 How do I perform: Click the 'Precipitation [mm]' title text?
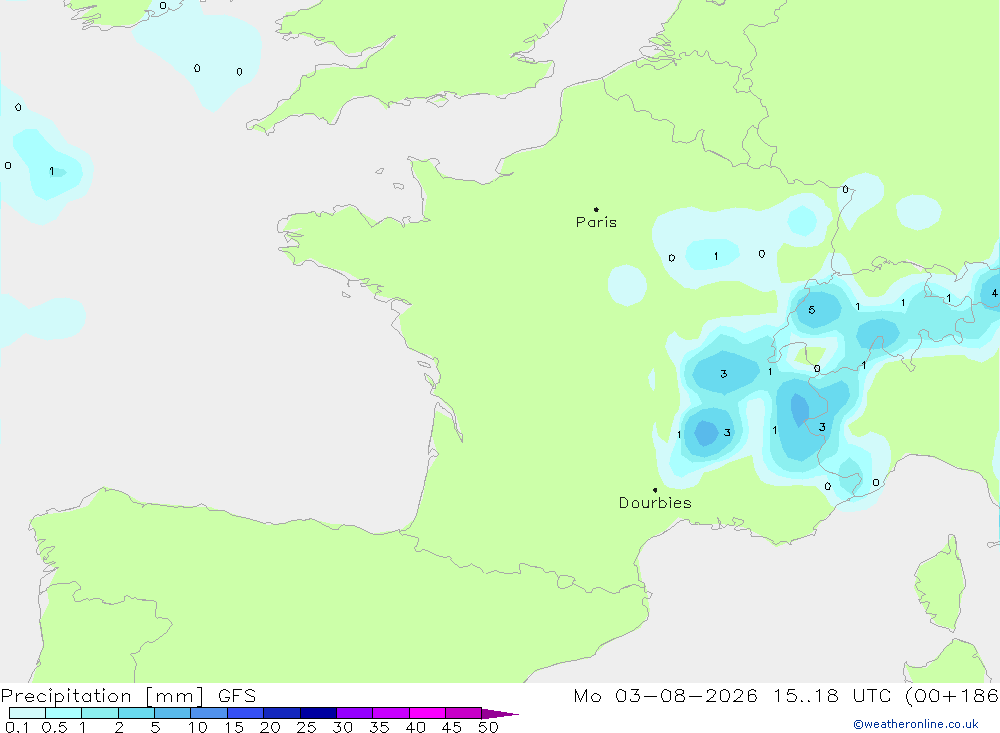click(x=102, y=696)
